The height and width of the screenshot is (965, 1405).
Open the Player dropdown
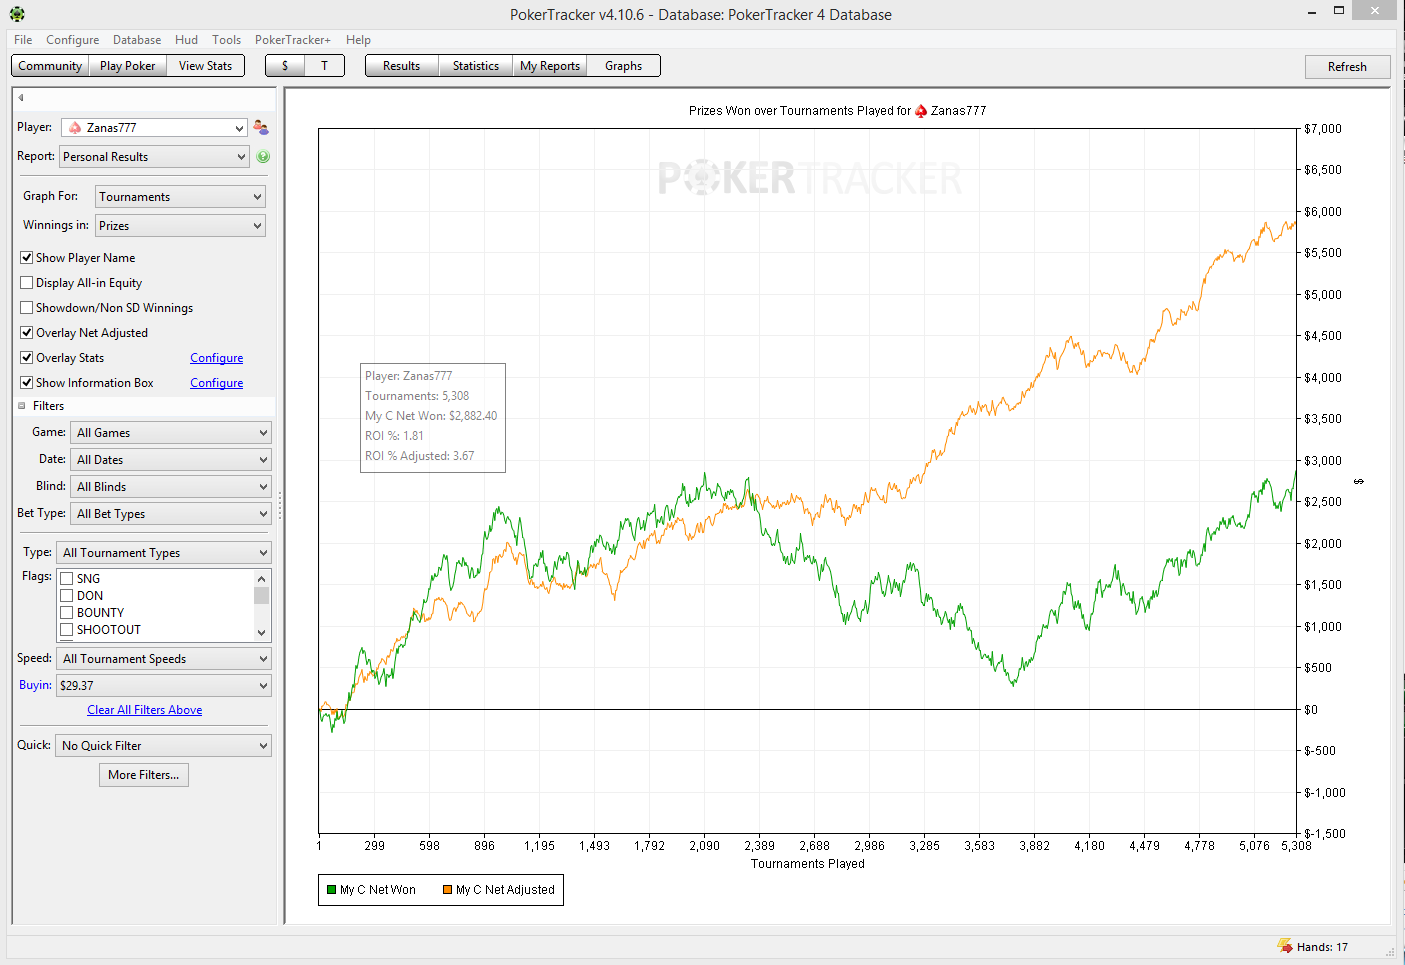pyautogui.click(x=154, y=128)
